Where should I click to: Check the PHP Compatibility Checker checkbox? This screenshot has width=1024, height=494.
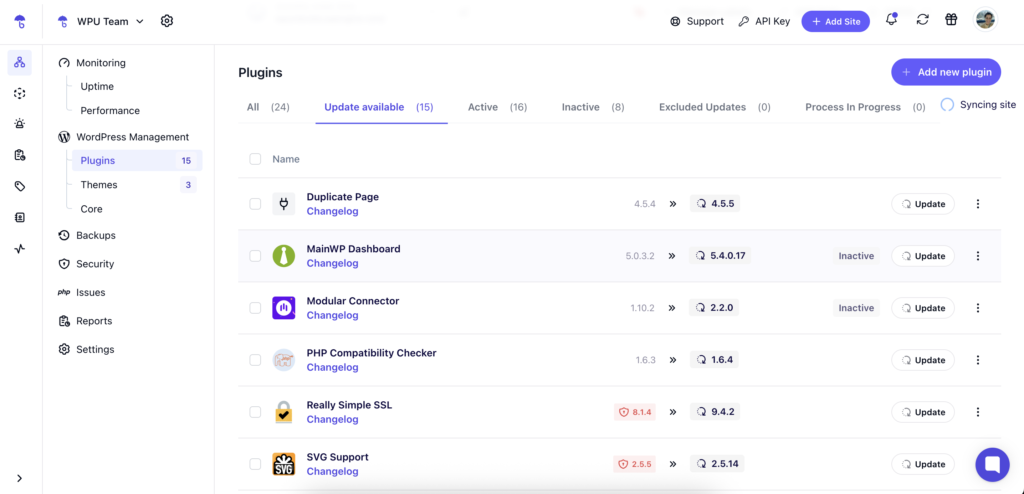(x=255, y=360)
